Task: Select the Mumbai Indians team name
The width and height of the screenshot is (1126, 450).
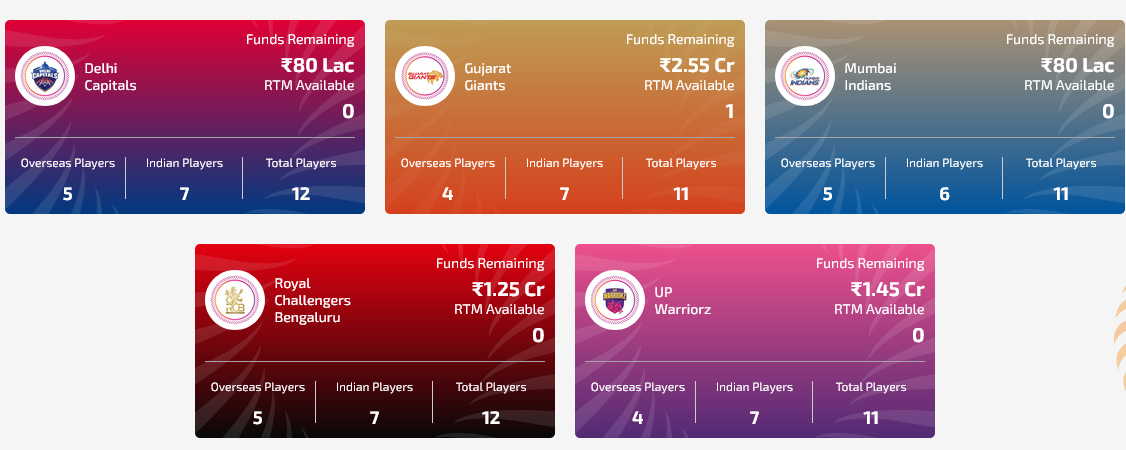Action: (870, 77)
